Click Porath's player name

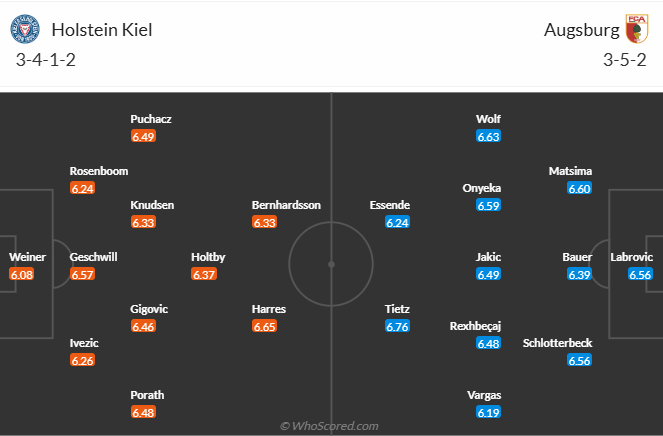pyautogui.click(x=147, y=394)
